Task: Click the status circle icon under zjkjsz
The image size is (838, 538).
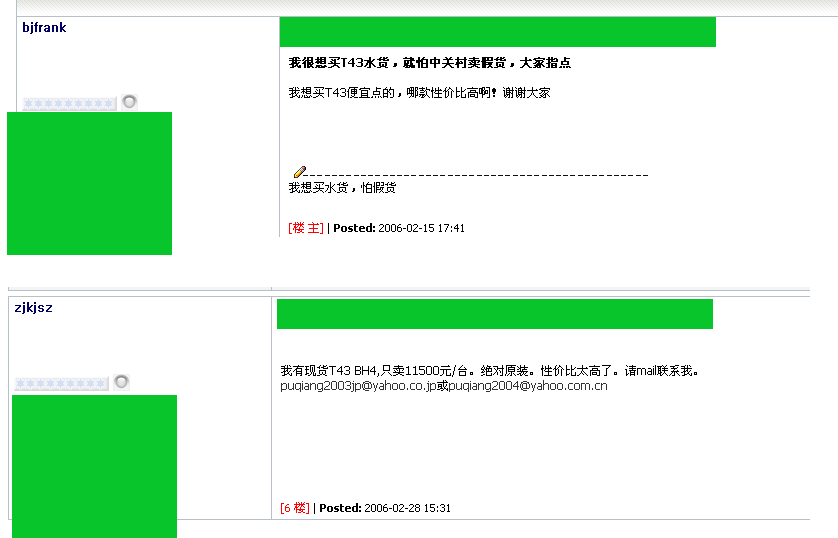Action: [x=121, y=382]
